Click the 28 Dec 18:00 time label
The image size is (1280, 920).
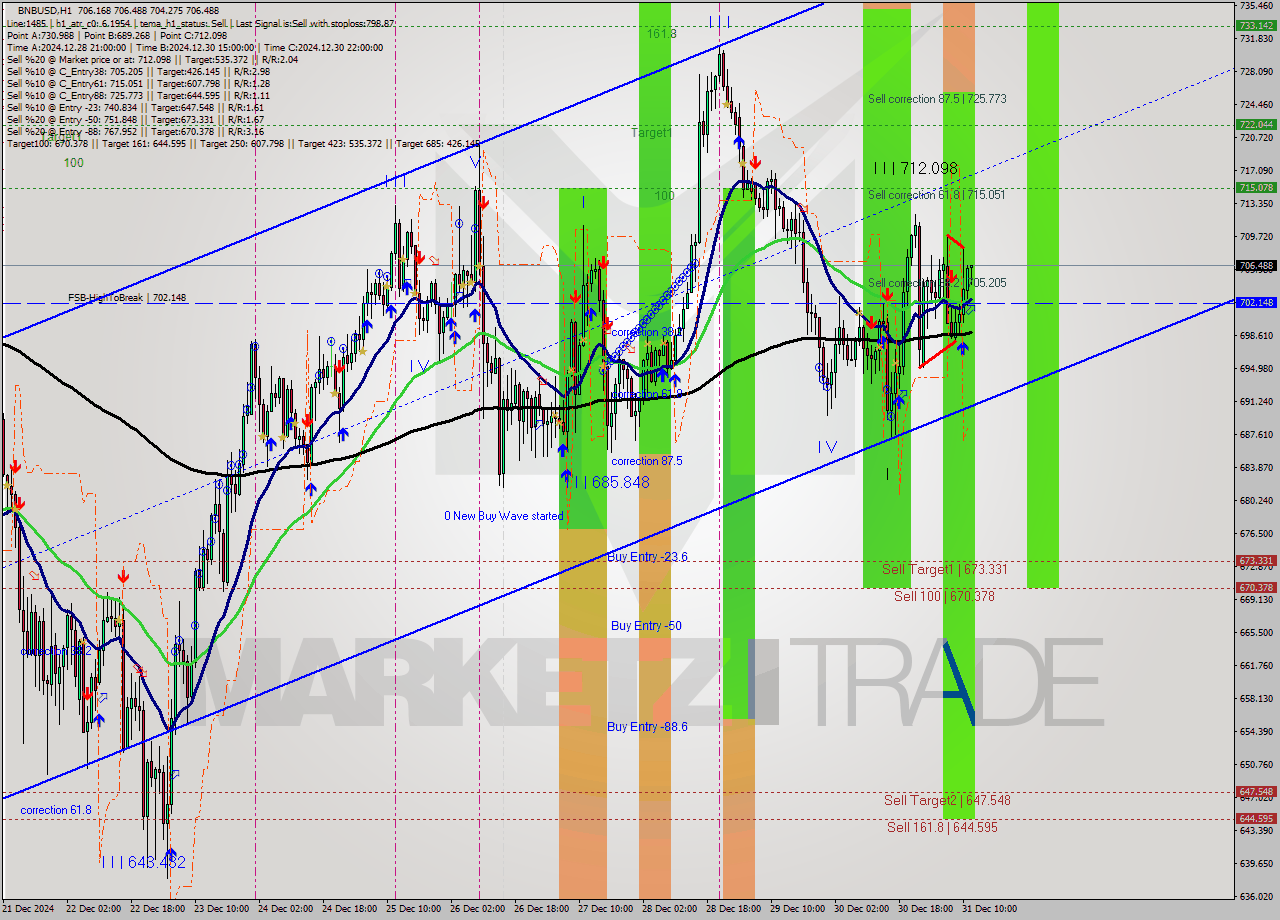(733, 909)
